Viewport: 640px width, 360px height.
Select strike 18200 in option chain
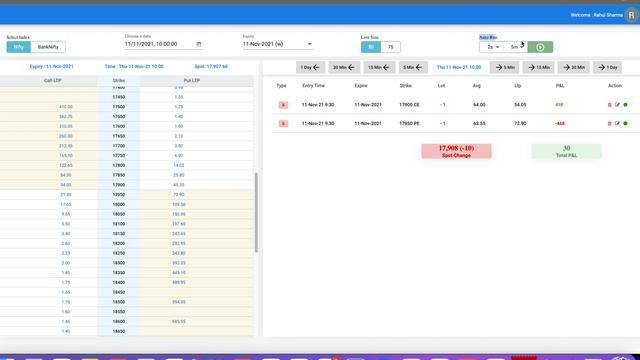pos(119,243)
